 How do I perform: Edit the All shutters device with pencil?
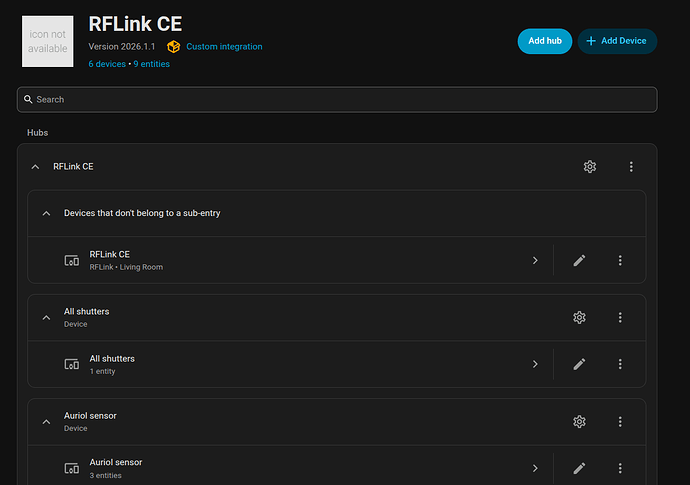[x=579, y=364]
